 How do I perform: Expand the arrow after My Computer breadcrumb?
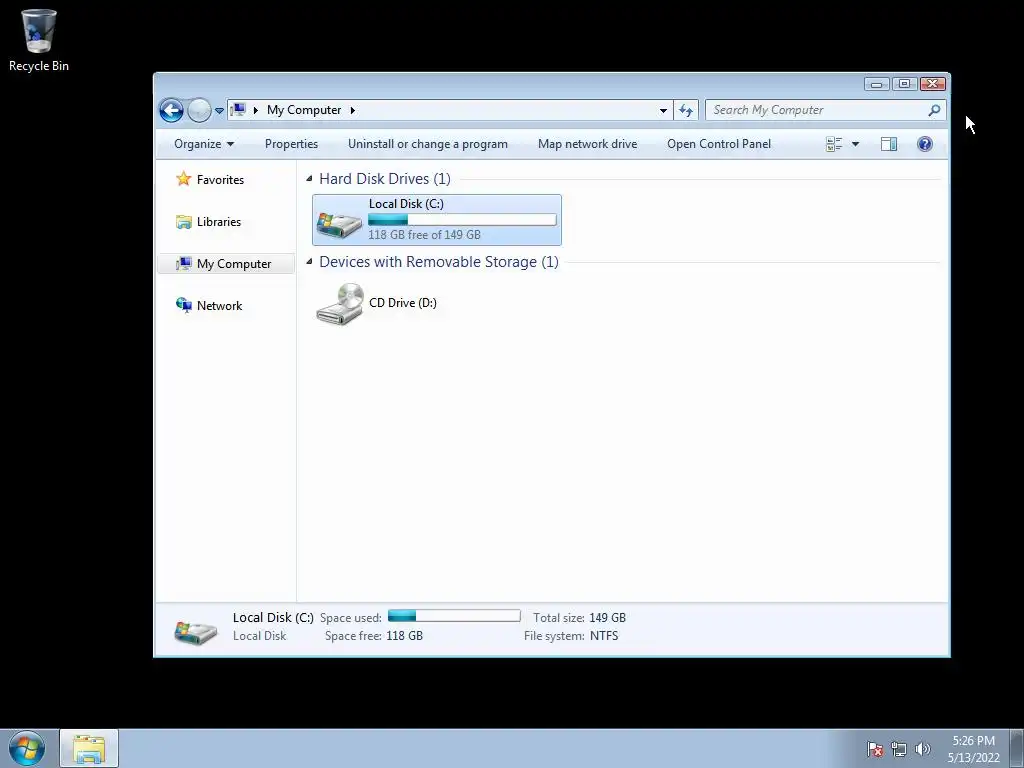[353, 110]
